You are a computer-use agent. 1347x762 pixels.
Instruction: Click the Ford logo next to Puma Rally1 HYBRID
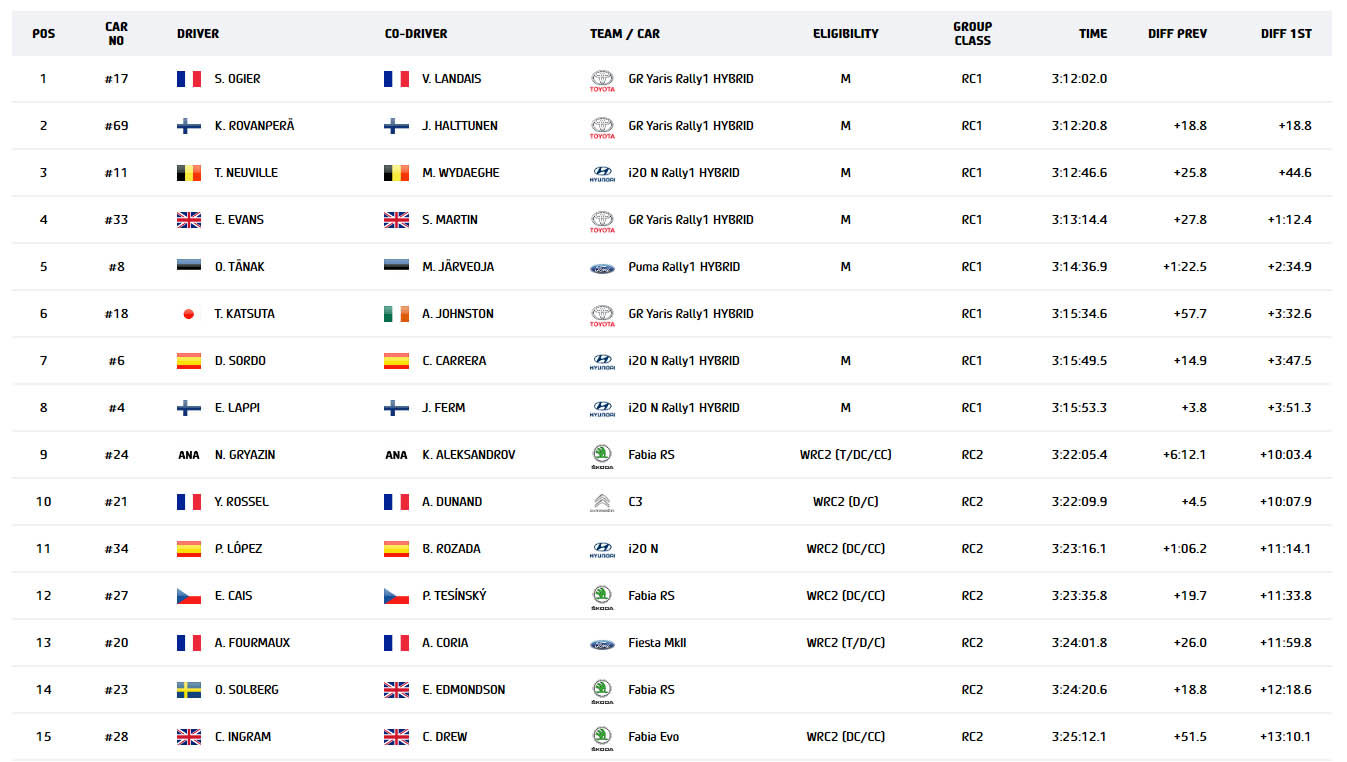(602, 267)
